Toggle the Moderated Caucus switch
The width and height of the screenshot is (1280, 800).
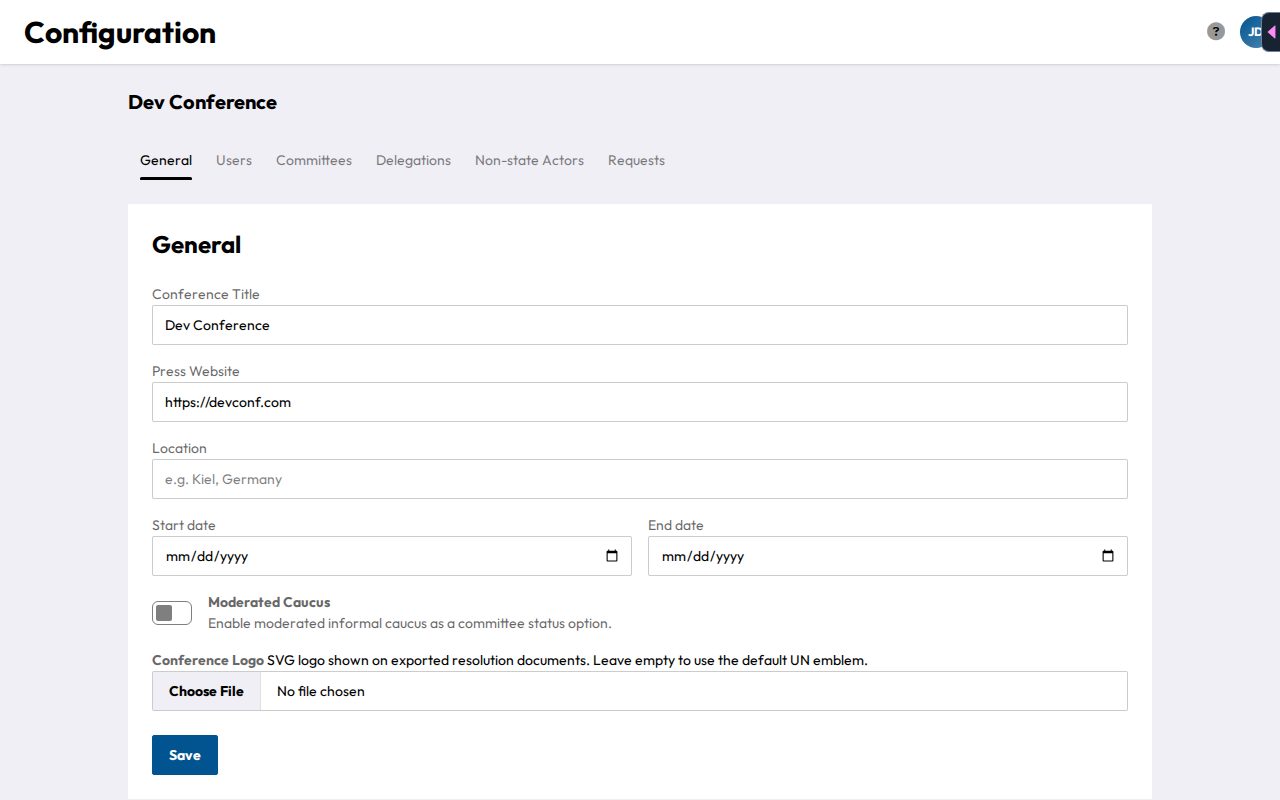(172, 613)
